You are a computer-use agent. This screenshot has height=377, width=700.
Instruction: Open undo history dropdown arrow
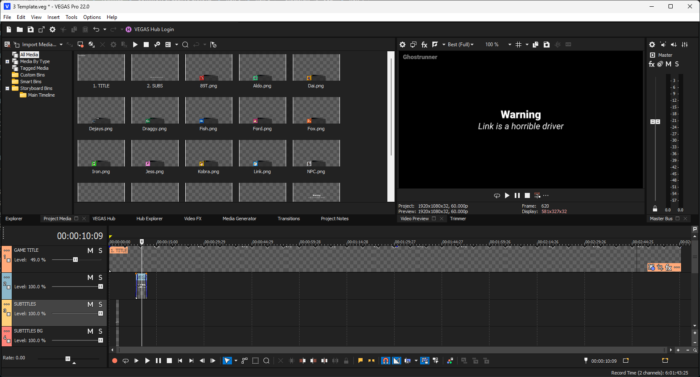104,29
